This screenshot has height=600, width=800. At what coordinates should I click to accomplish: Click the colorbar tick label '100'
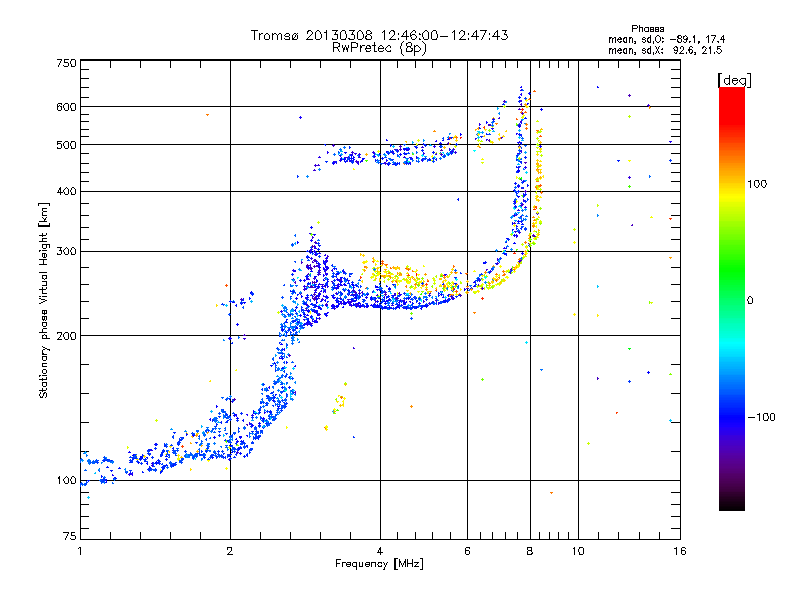tap(757, 184)
